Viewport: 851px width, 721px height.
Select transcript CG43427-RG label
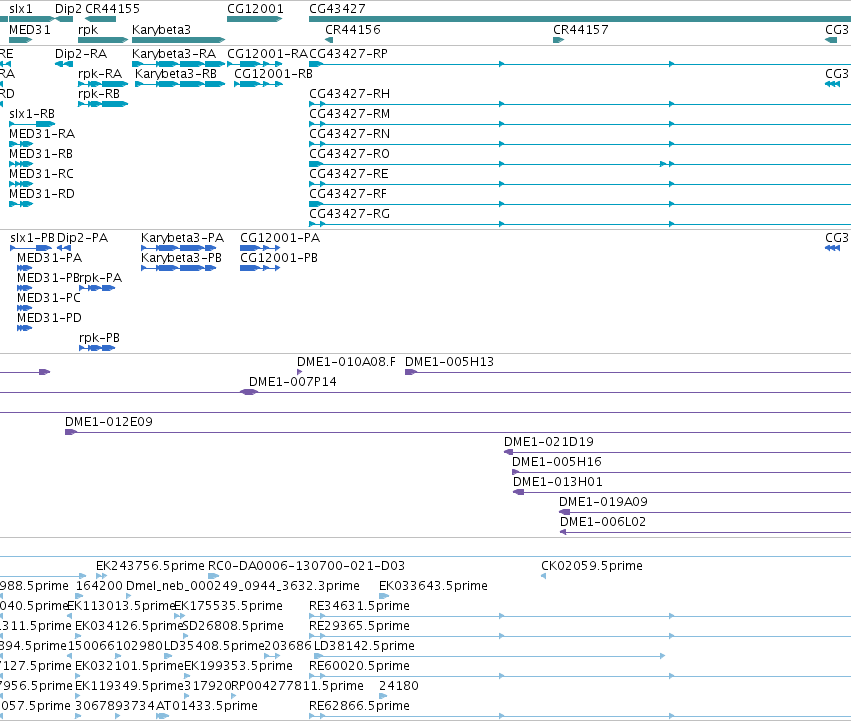pos(350,214)
